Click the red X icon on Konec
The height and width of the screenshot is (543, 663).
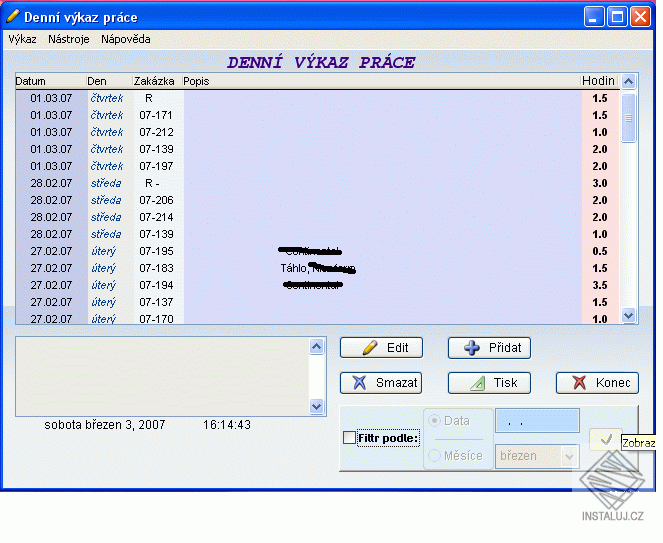(x=579, y=383)
